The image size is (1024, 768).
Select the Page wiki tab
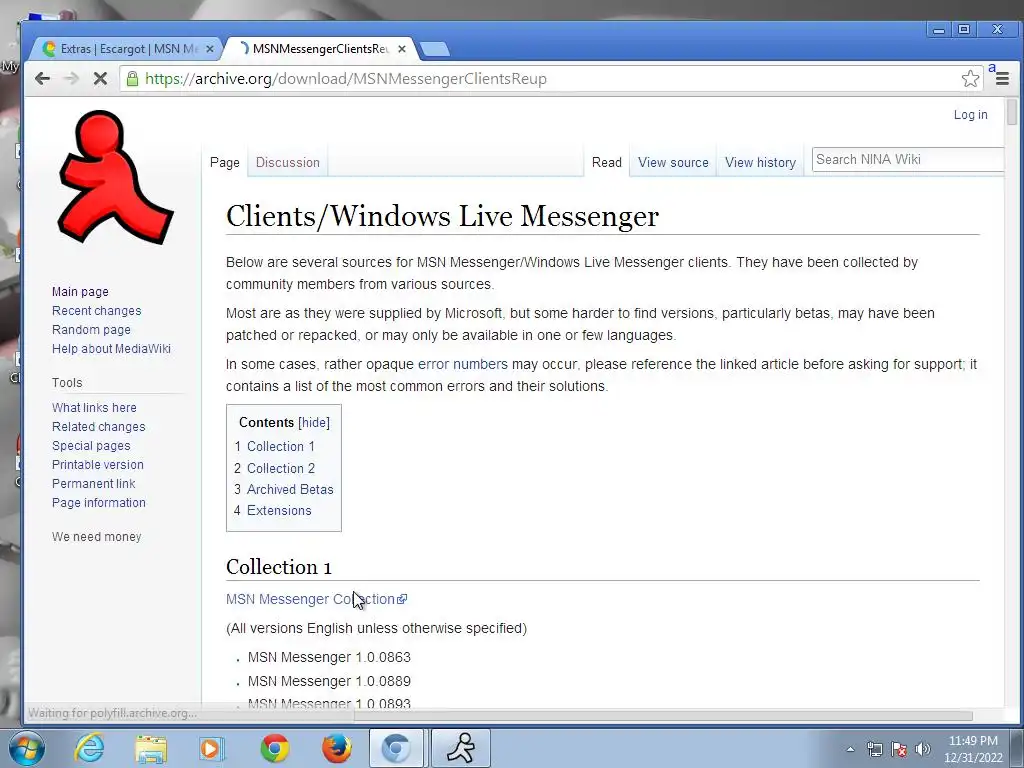coord(225,162)
